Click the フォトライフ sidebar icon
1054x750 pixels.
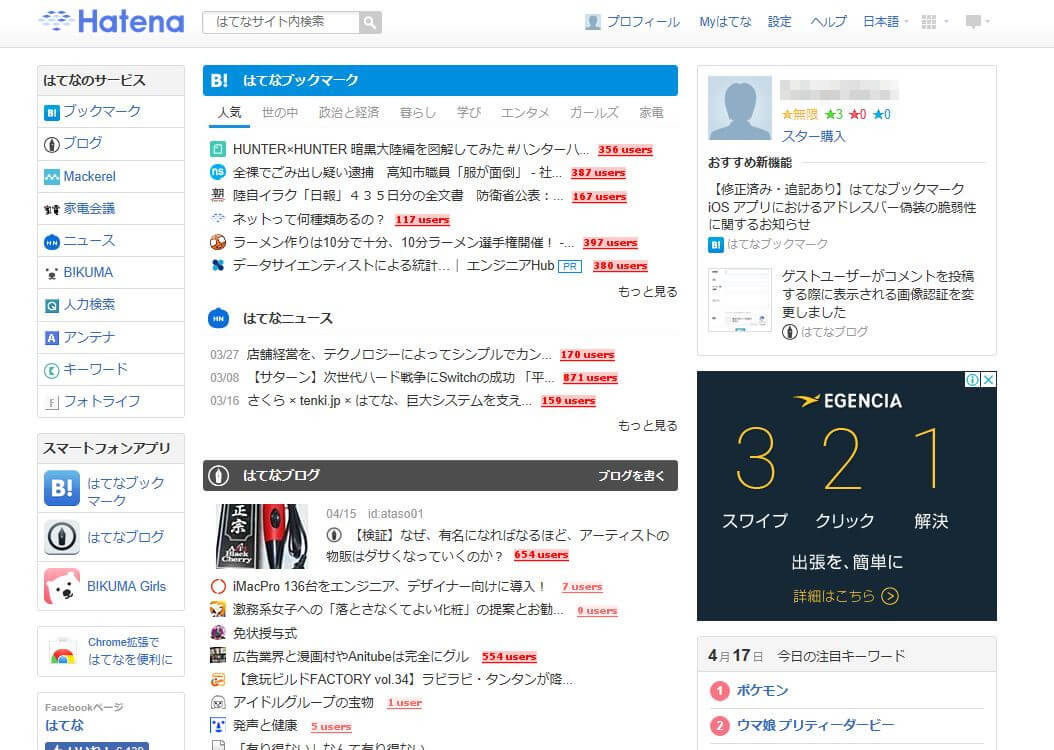(52, 403)
